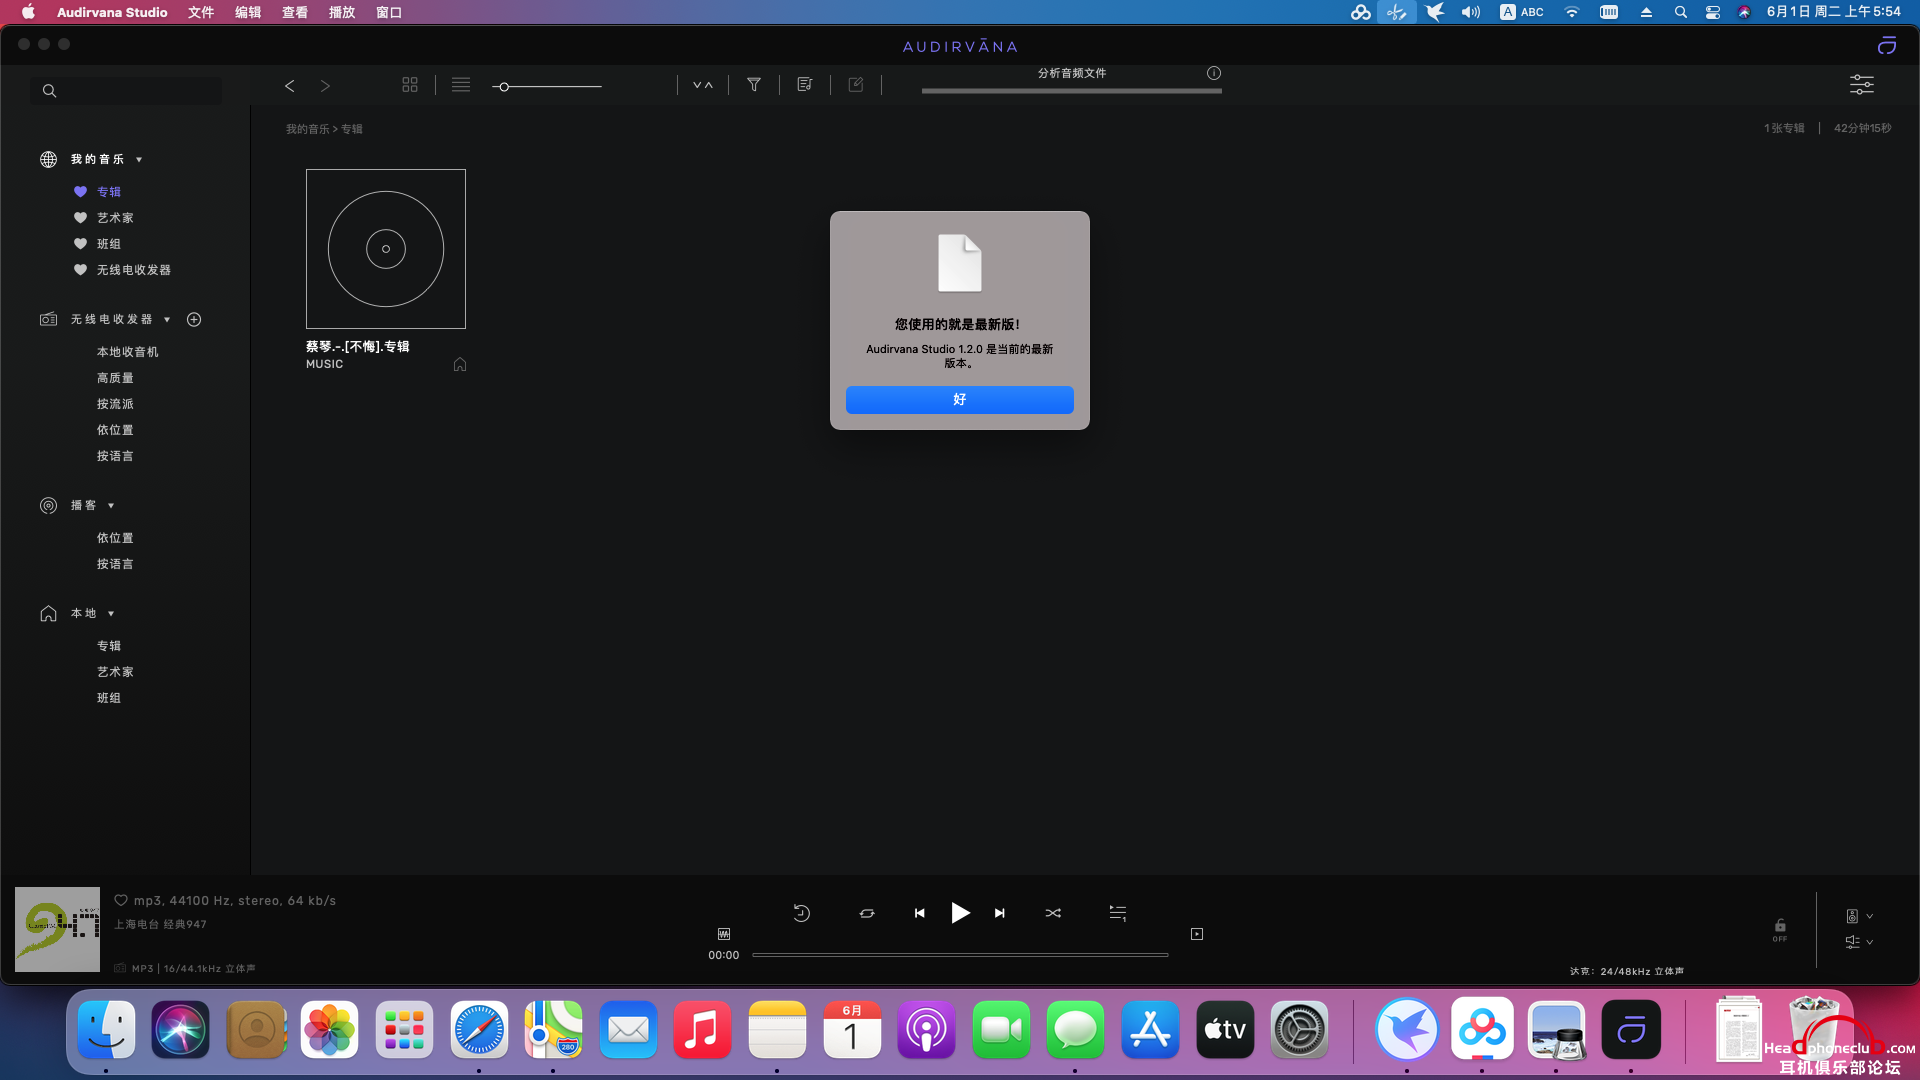Open the 播放 menu

pyautogui.click(x=342, y=12)
